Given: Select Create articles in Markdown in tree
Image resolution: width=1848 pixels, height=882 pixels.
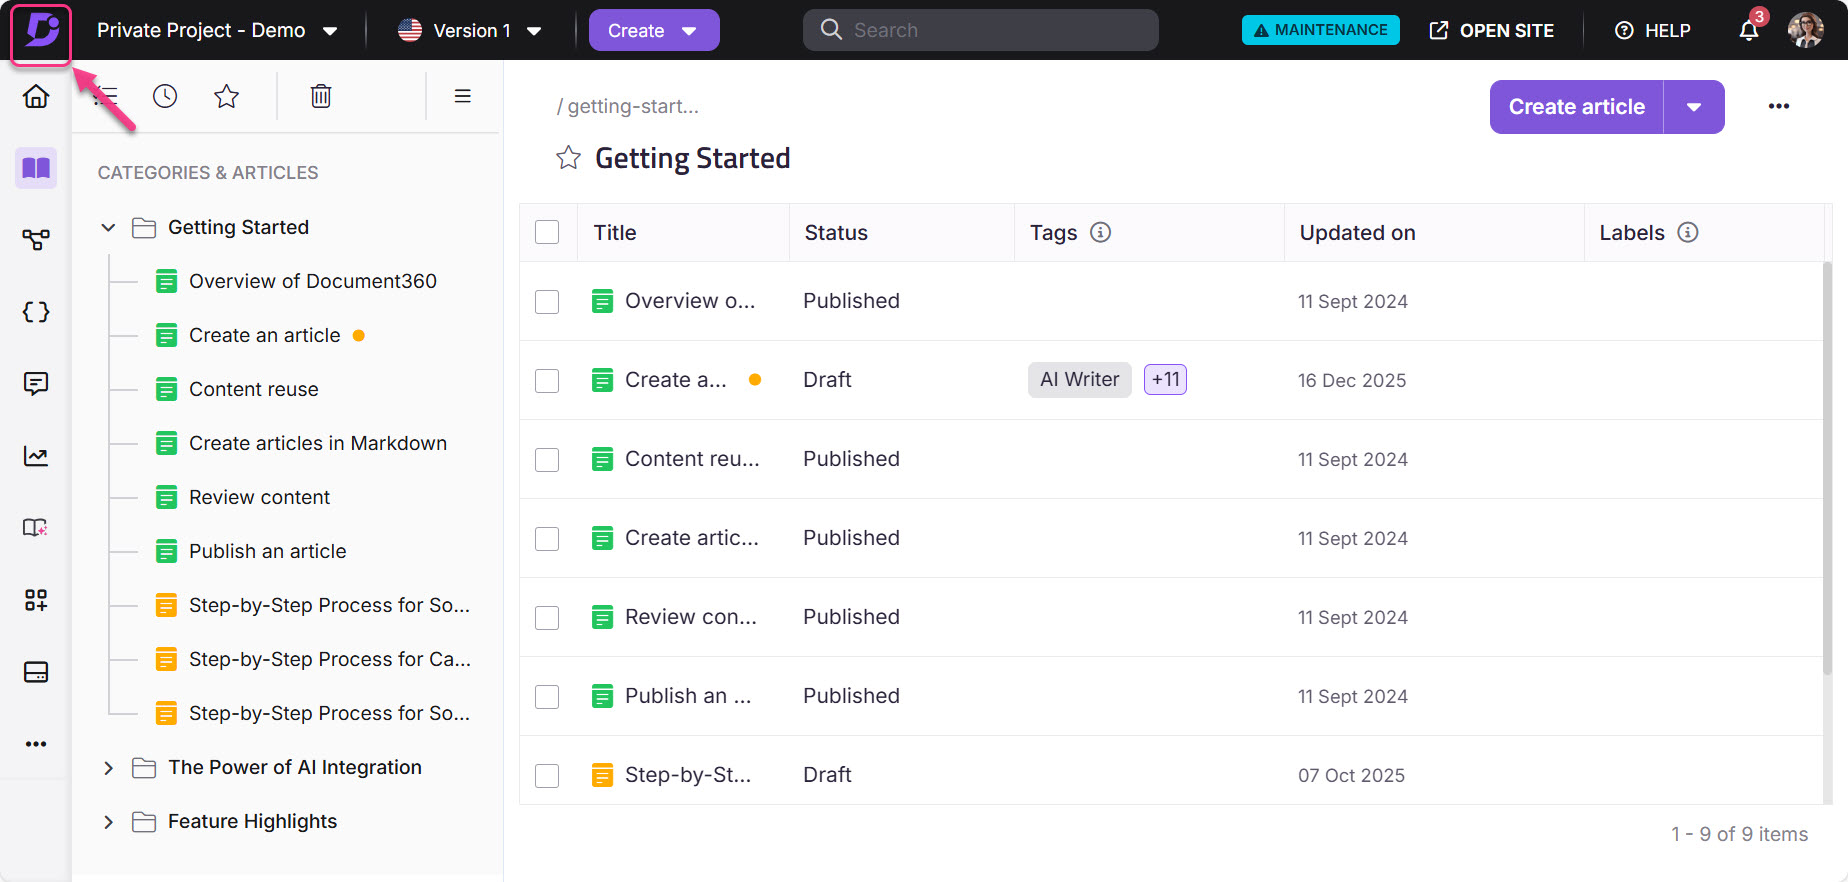Looking at the screenshot, I should (317, 443).
